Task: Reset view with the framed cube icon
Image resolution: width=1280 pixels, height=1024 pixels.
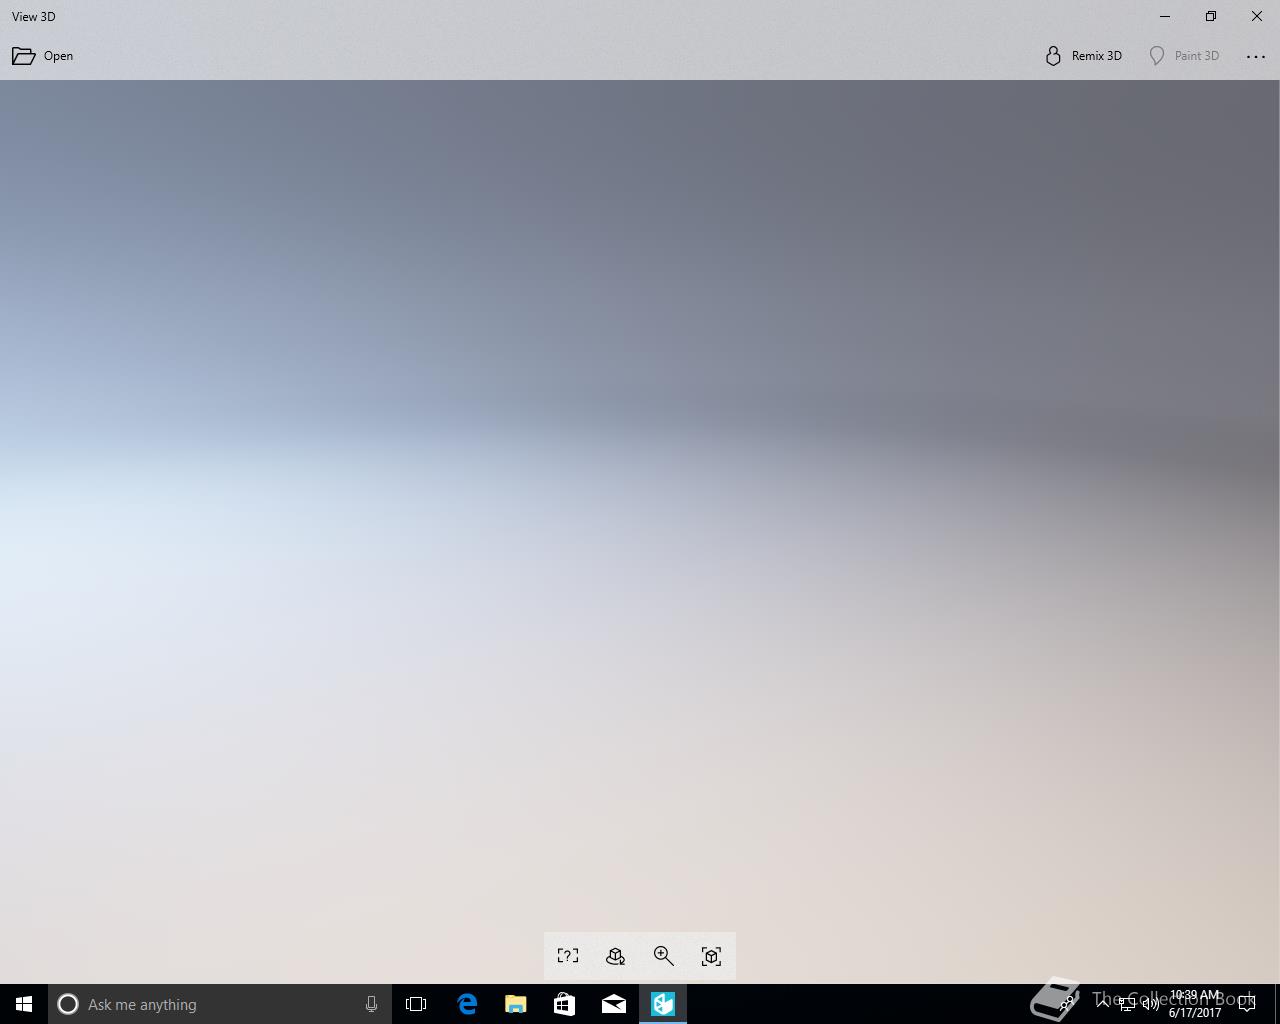Action: (712, 956)
